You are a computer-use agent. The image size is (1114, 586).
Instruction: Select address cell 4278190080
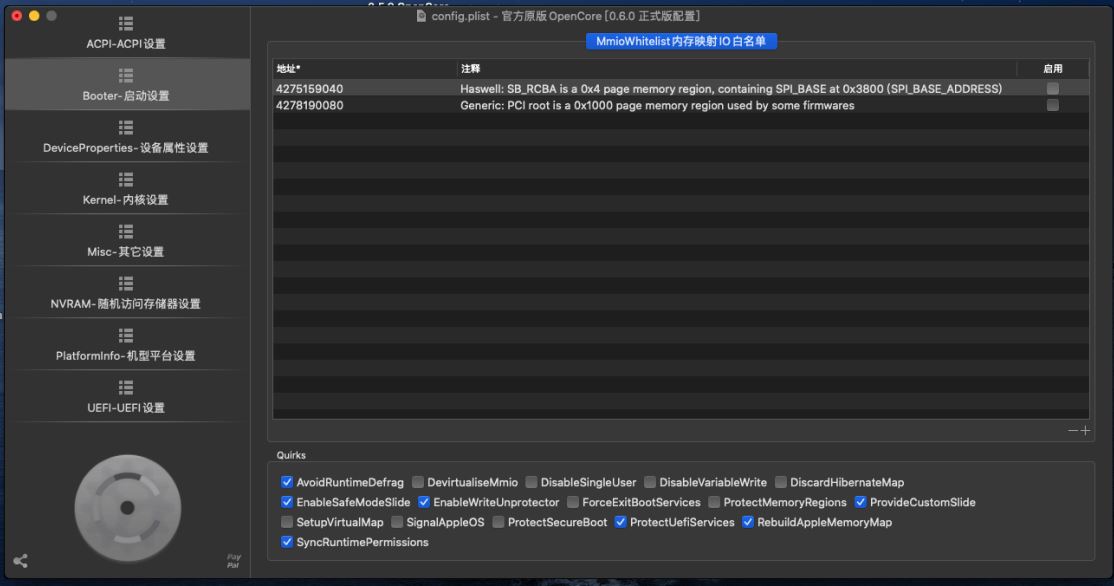[x=310, y=105]
